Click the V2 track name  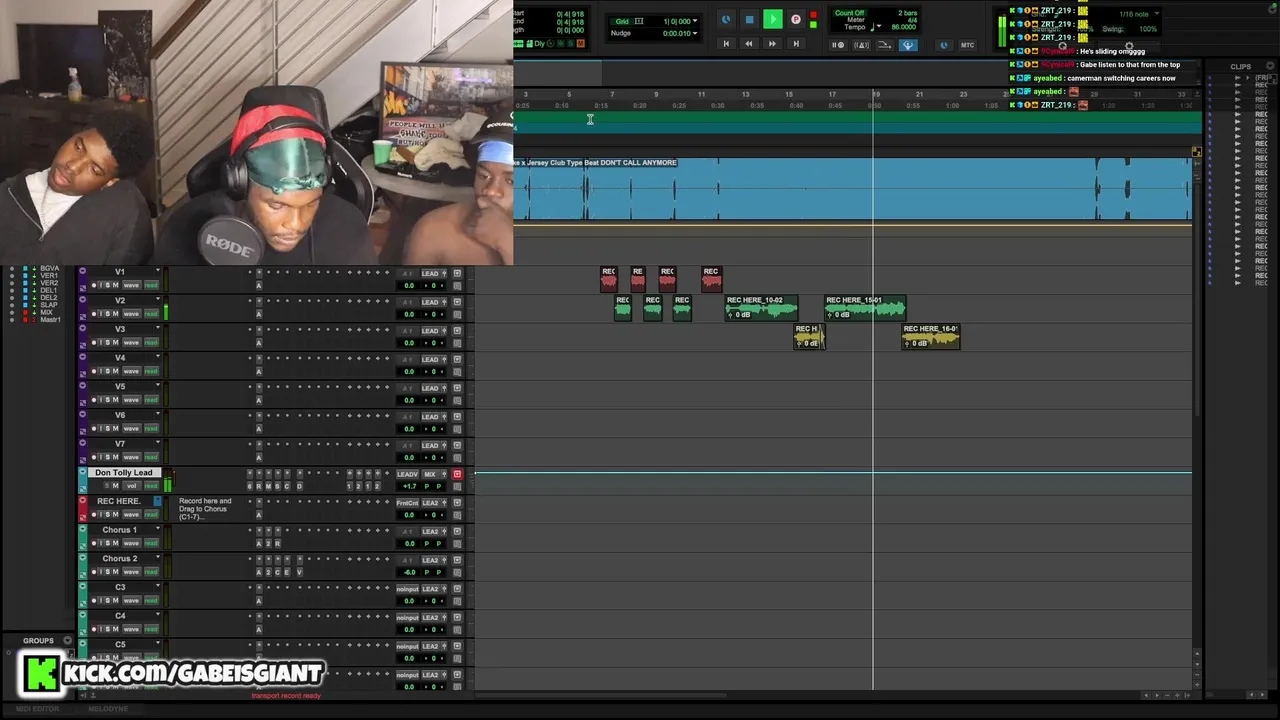(120, 300)
